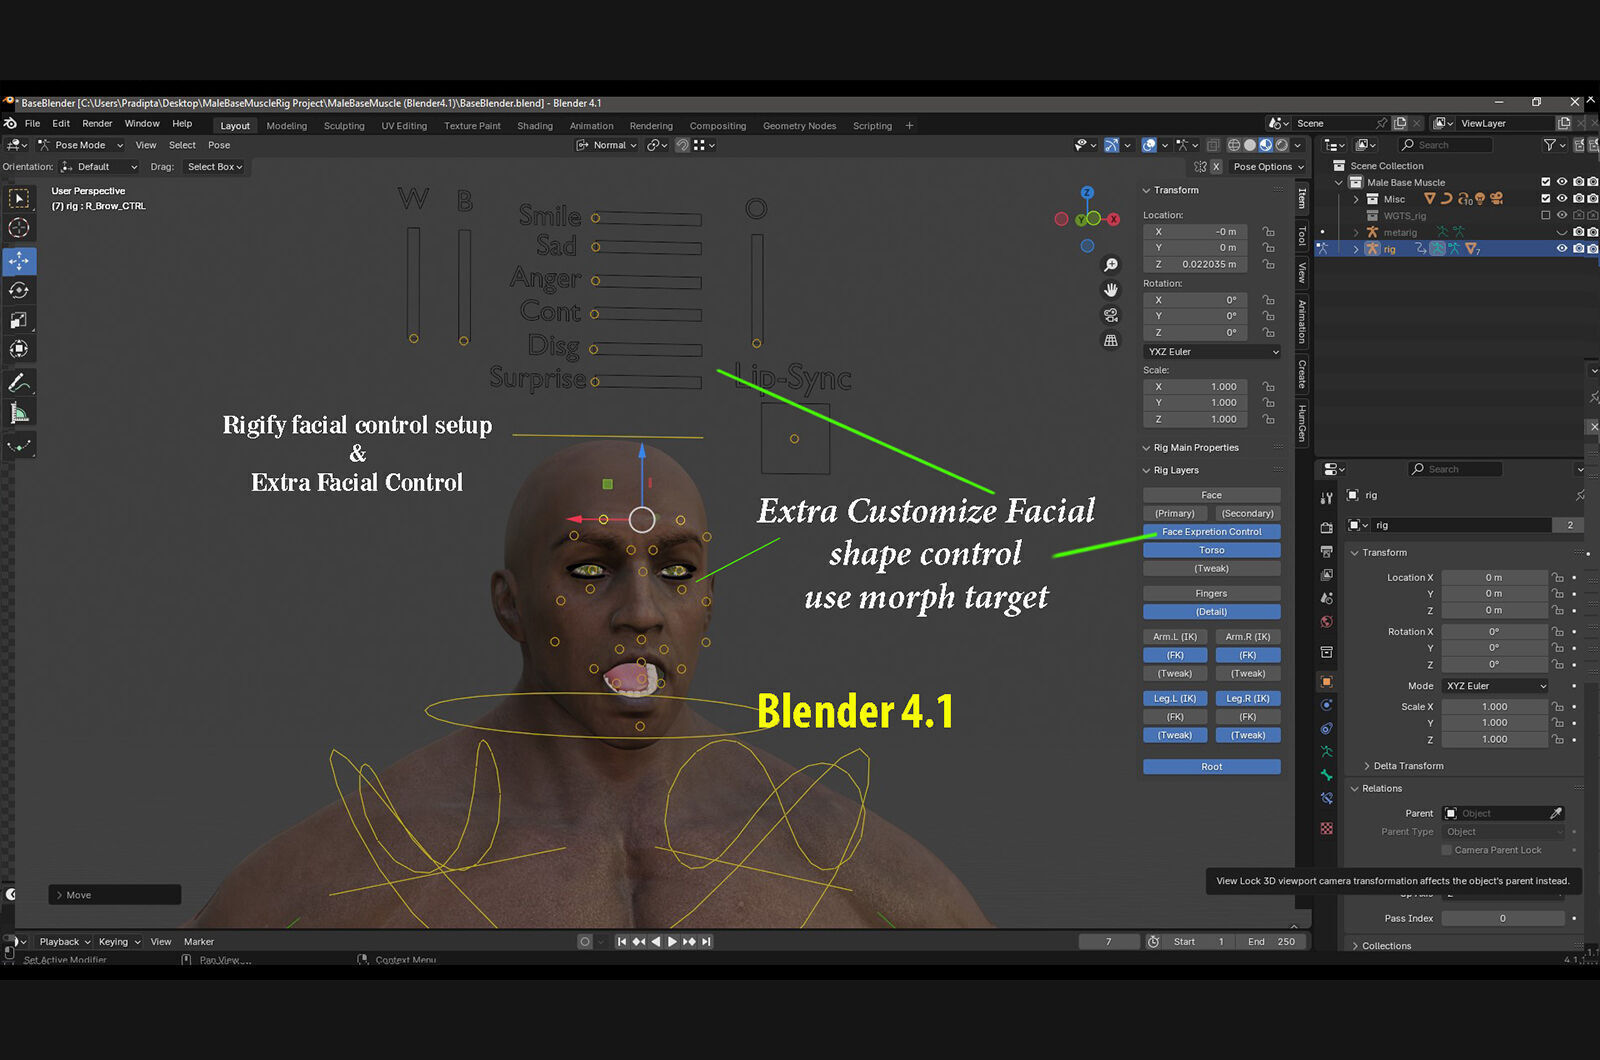Click the viewport pan hand icon

point(1110,290)
